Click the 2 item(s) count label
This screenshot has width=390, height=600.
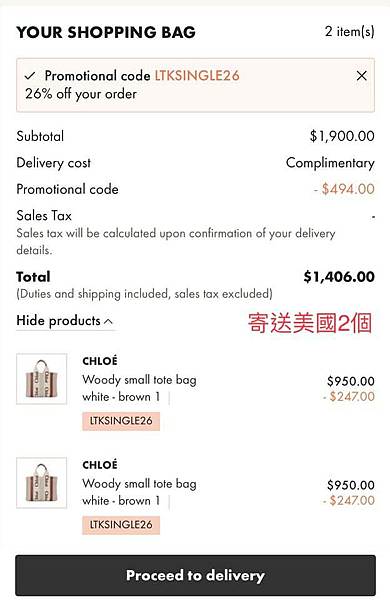click(349, 32)
